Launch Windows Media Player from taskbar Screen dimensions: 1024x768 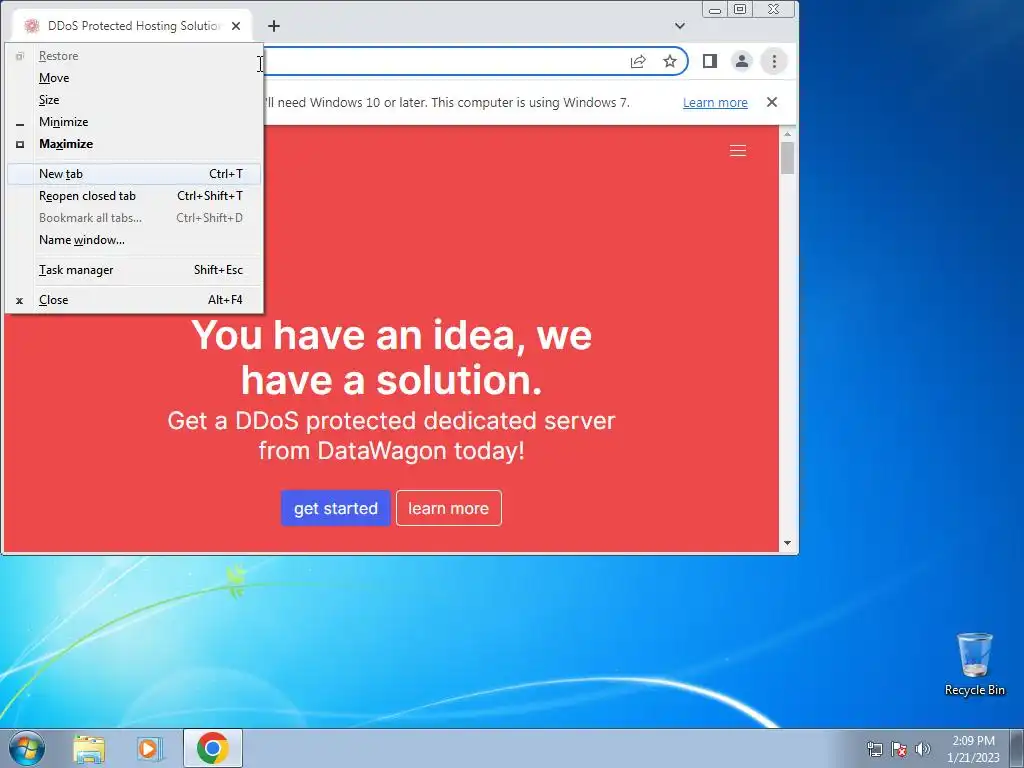click(150, 748)
